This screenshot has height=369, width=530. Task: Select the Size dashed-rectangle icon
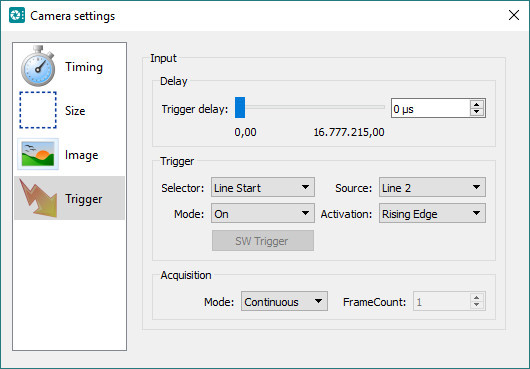(x=38, y=110)
